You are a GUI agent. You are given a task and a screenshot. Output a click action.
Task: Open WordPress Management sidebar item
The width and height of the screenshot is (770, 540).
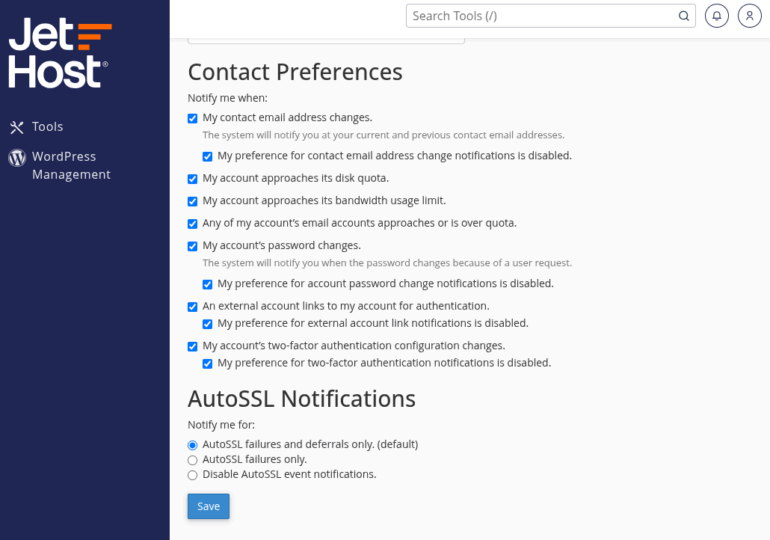click(x=70, y=165)
